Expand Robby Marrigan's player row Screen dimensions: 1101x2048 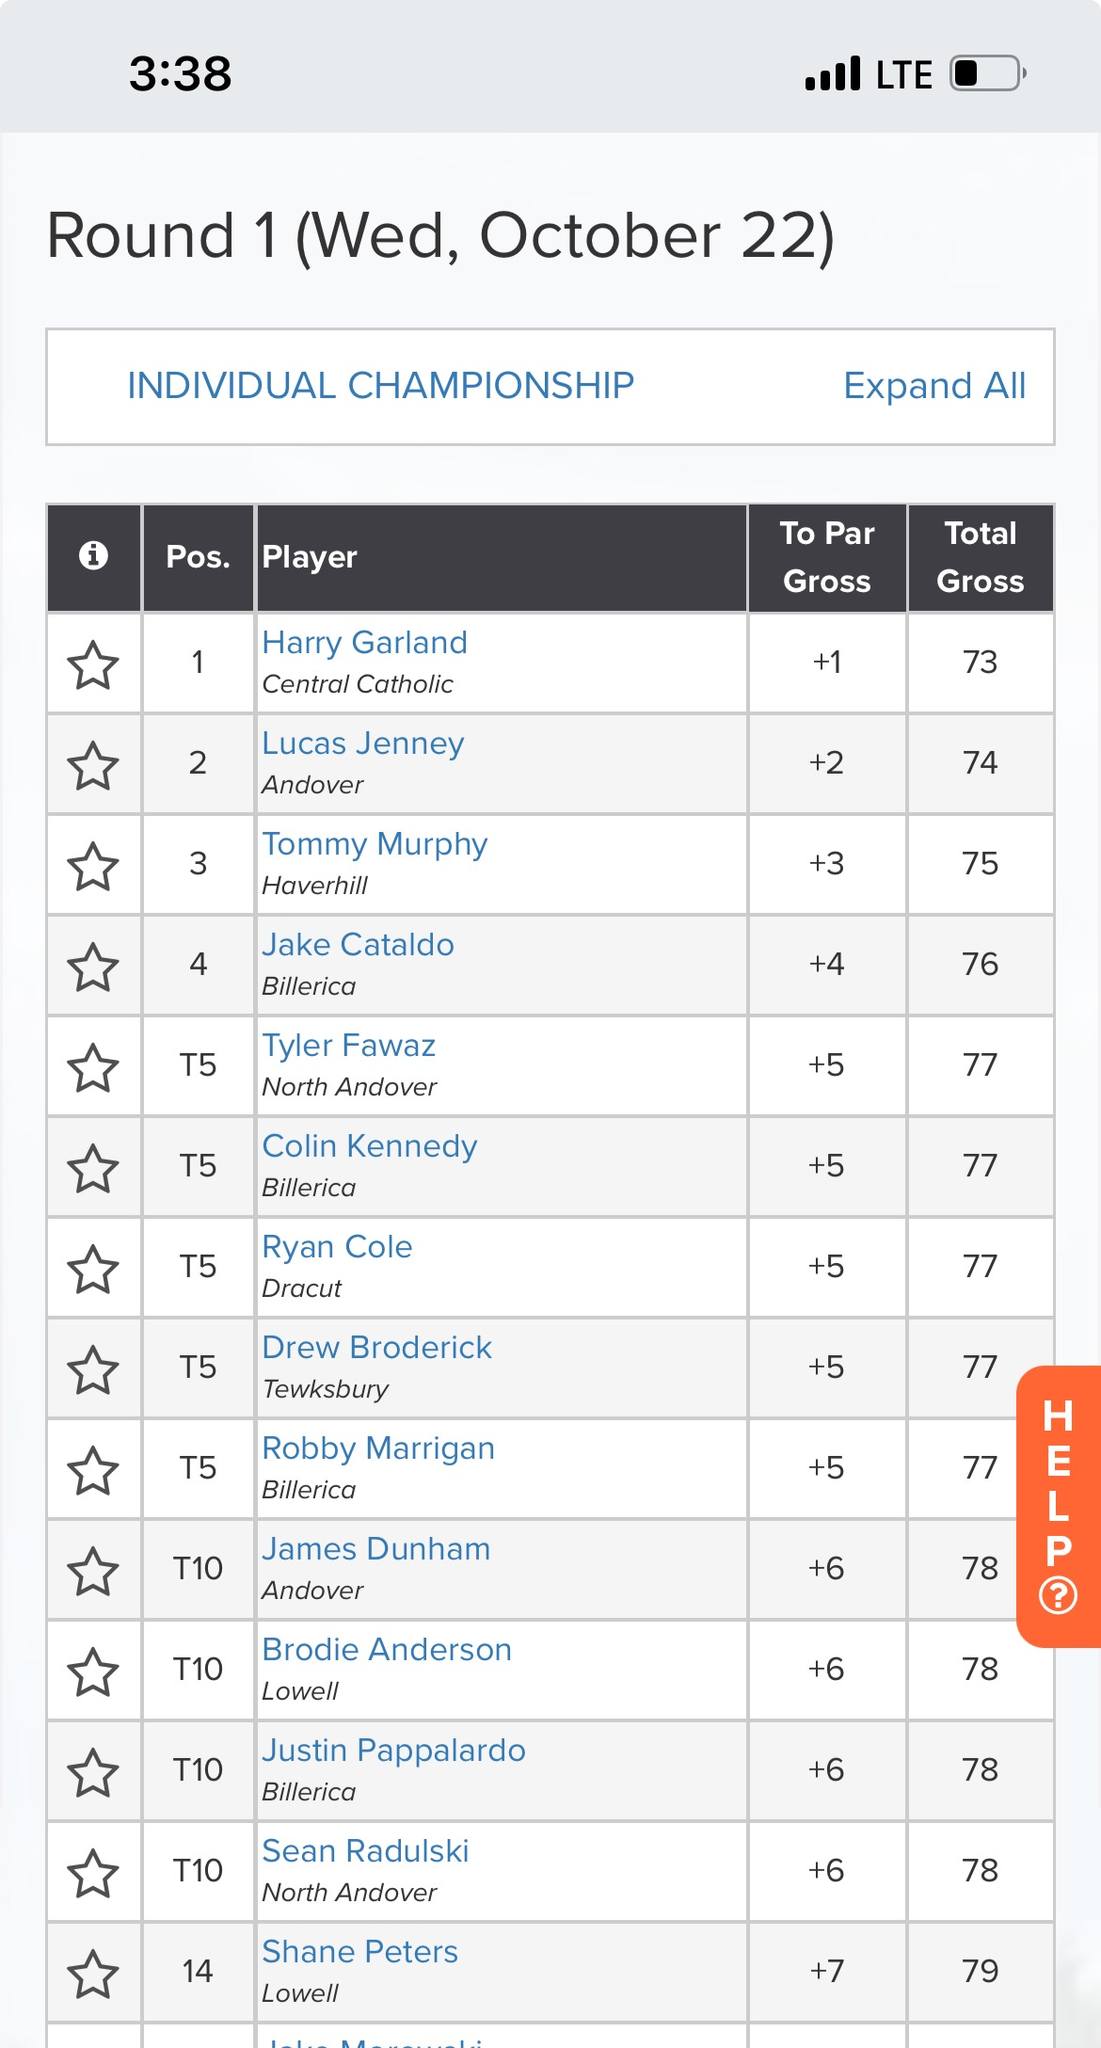(378, 1448)
